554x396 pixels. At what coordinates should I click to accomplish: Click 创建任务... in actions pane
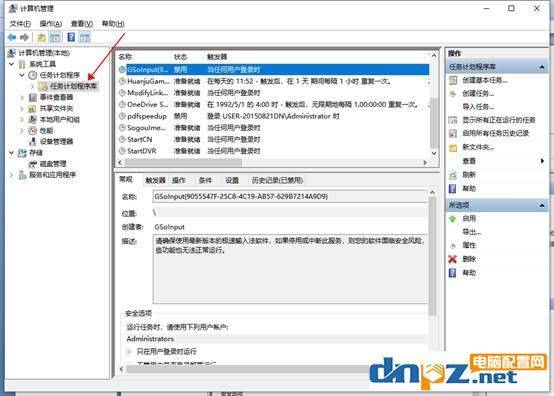(478, 94)
